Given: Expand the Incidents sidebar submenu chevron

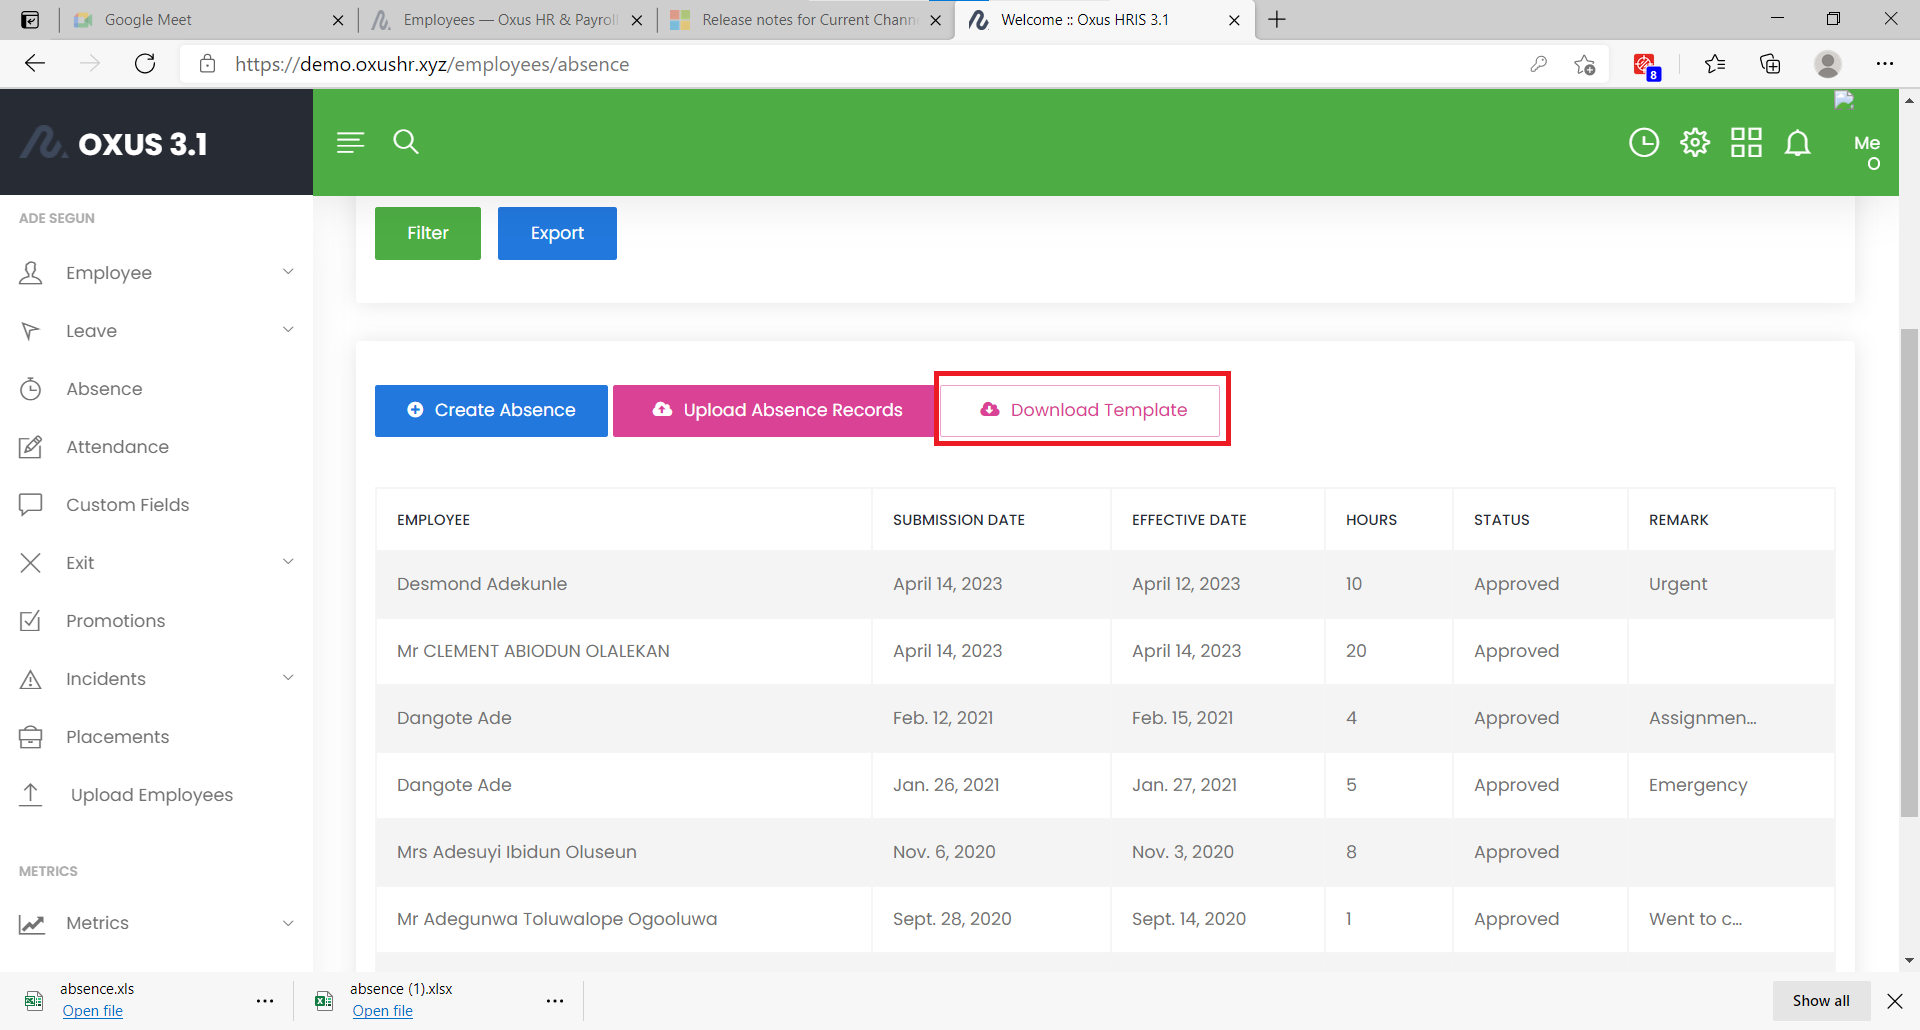Looking at the screenshot, I should pos(288,678).
